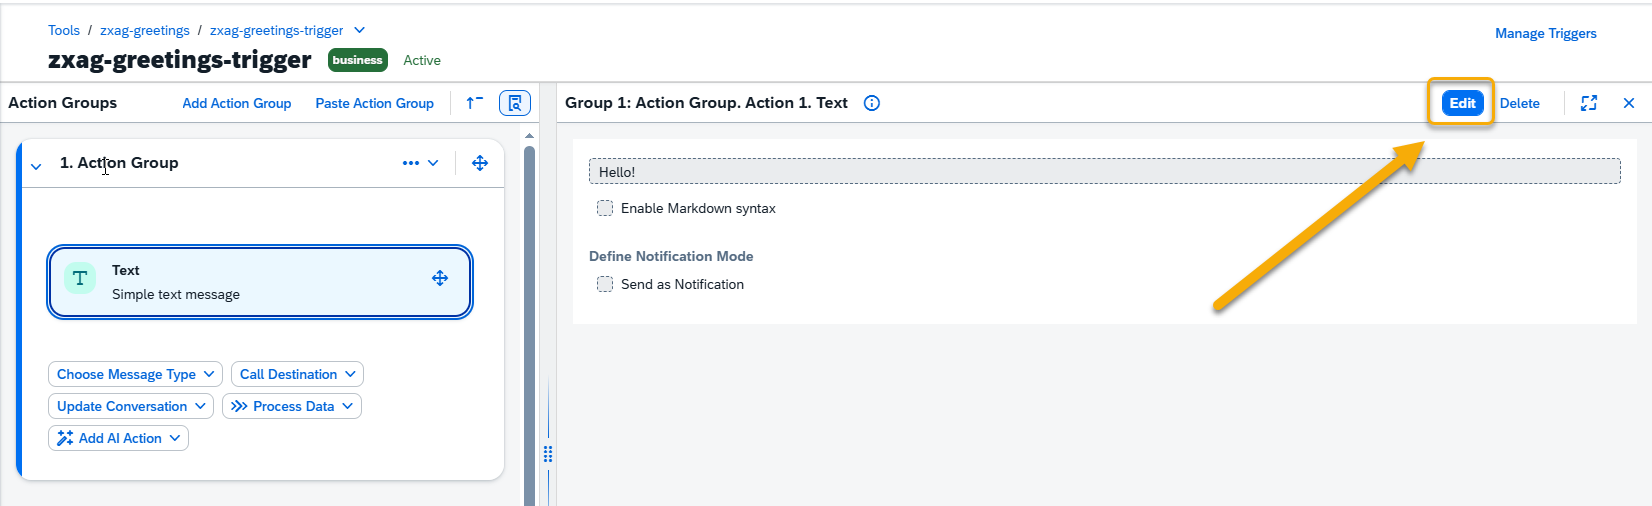Check Send as Notification

(605, 284)
